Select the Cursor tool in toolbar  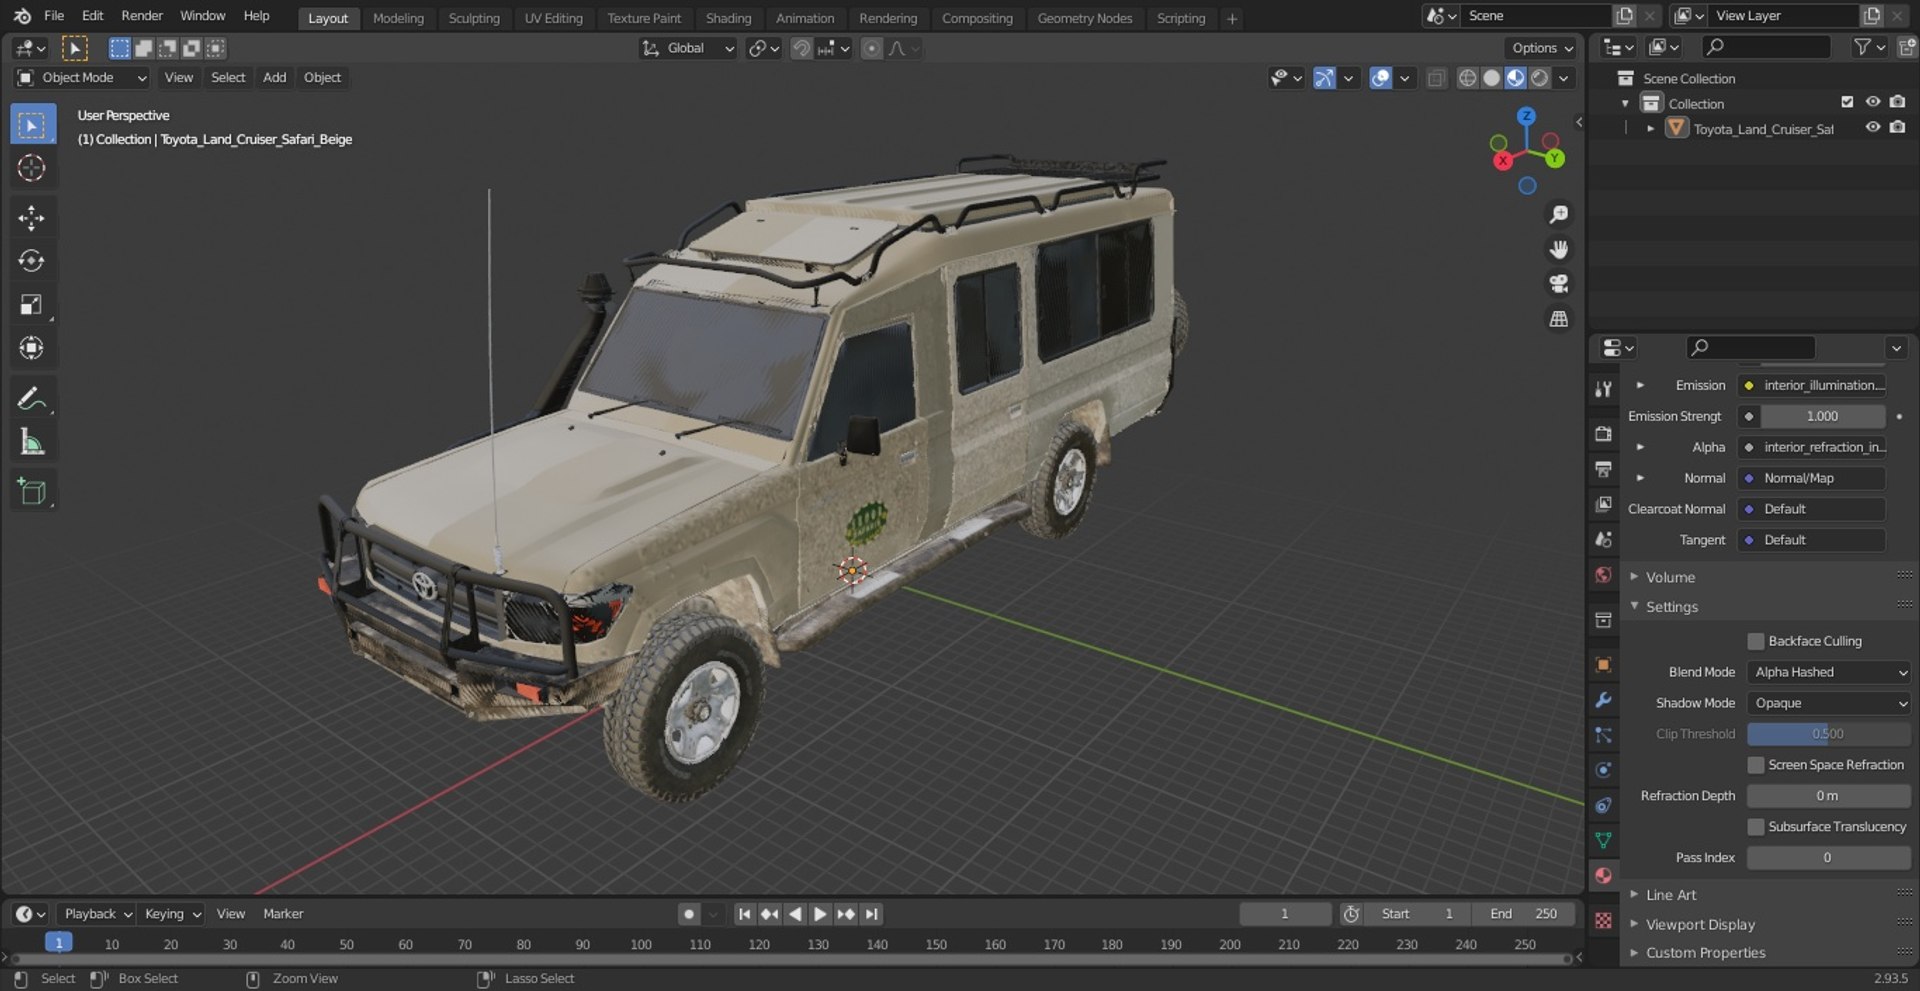point(31,168)
